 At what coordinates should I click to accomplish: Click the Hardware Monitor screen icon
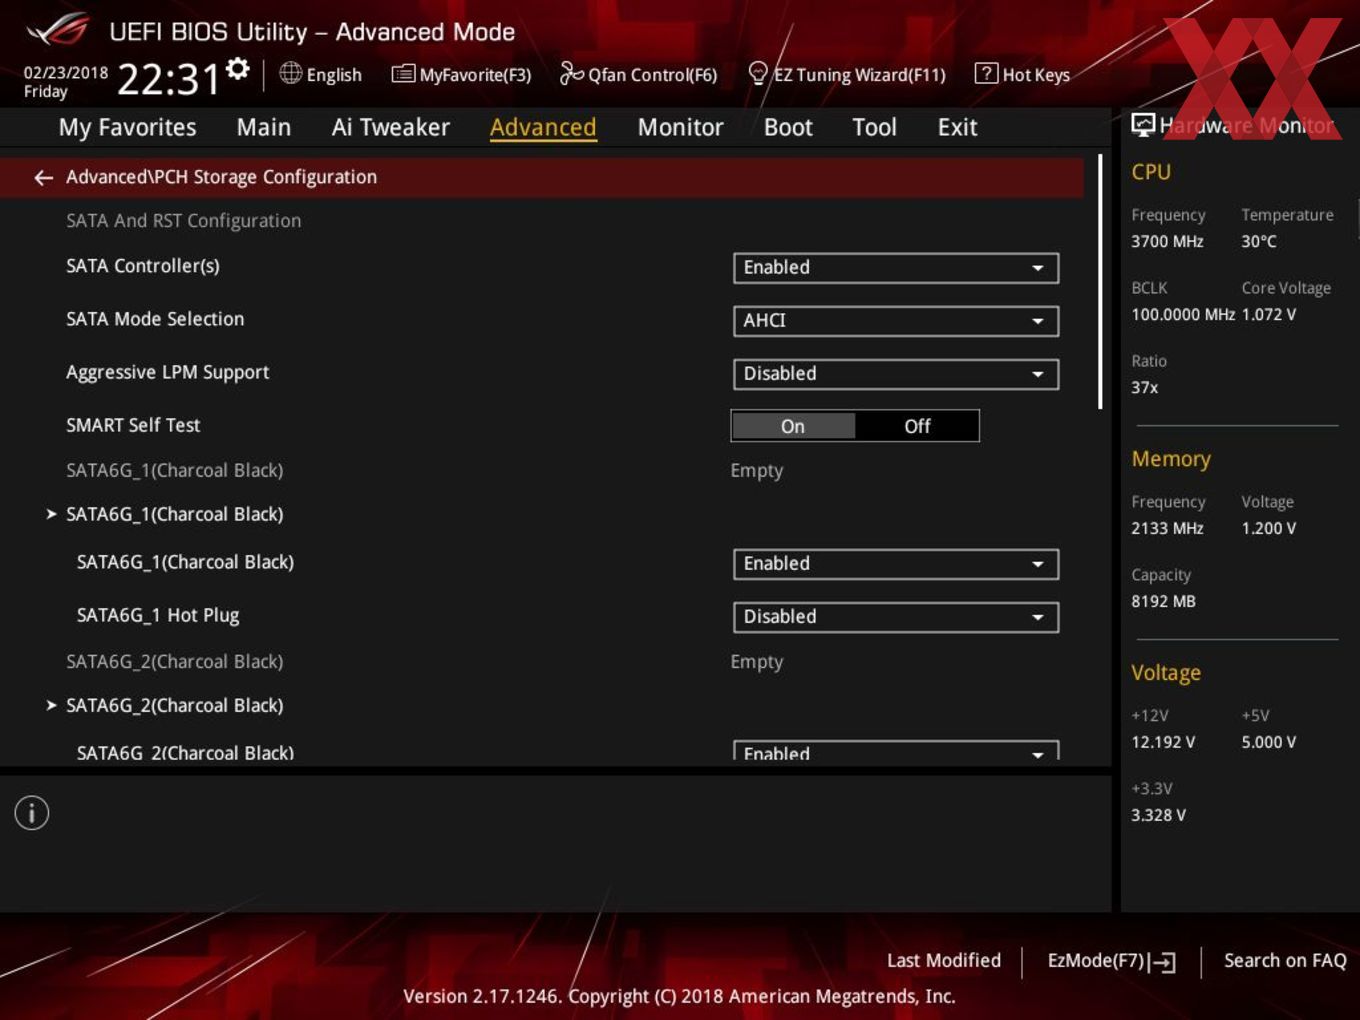[x=1143, y=125]
